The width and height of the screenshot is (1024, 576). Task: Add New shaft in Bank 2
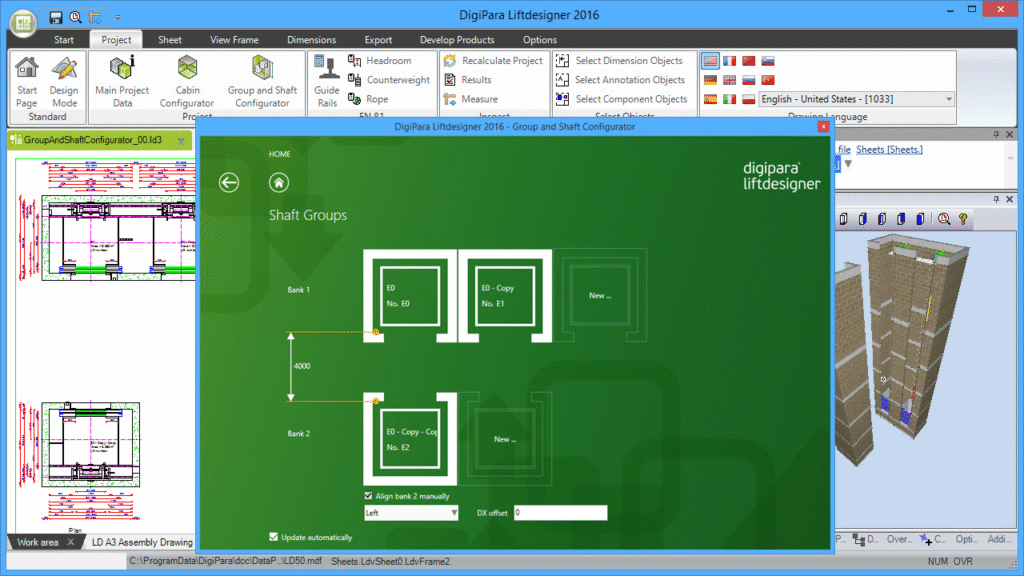pos(505,439)
